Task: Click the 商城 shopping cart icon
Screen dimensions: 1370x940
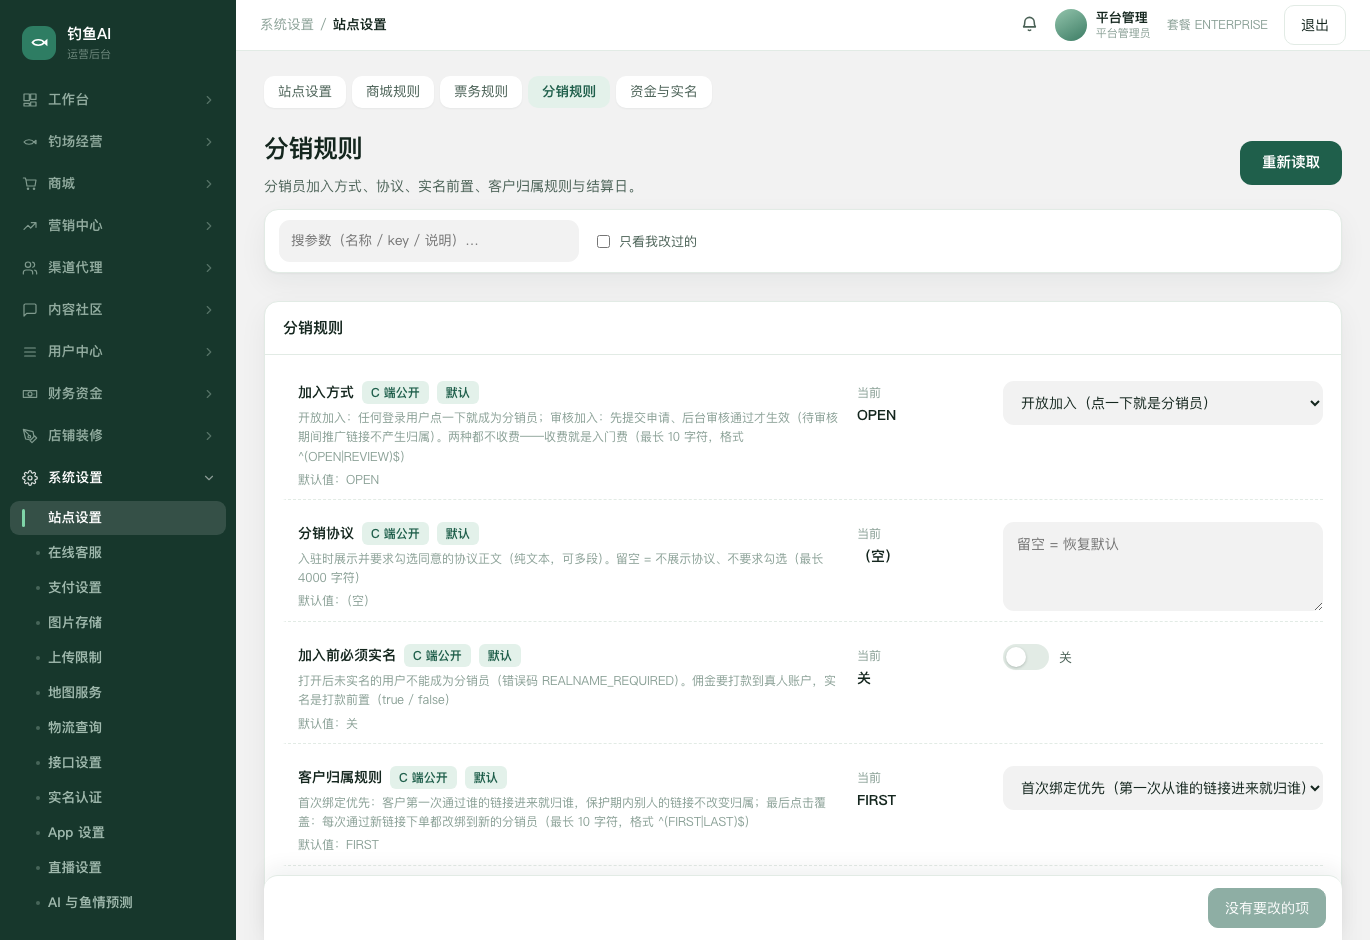Action: coord(30,184)
